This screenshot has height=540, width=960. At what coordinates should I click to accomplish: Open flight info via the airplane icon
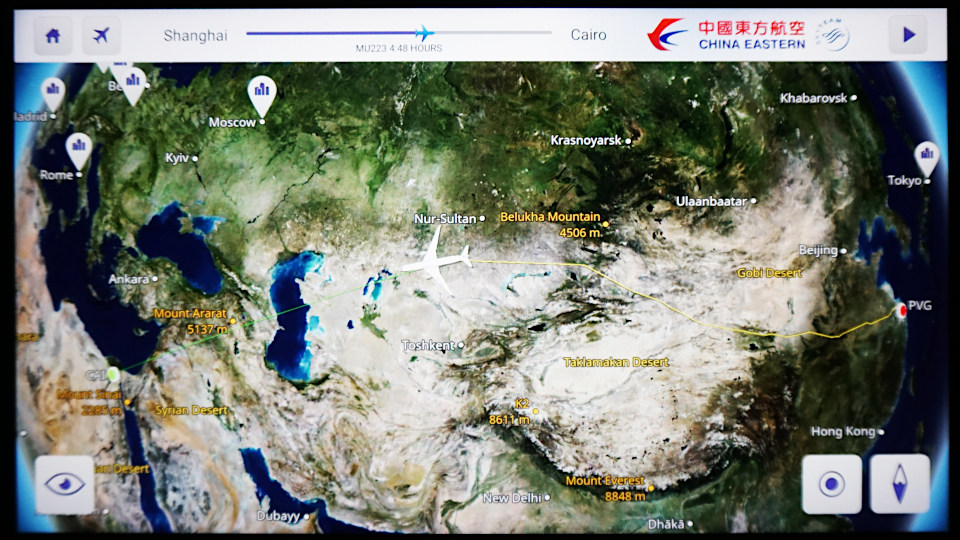click(x=101, y=35)
